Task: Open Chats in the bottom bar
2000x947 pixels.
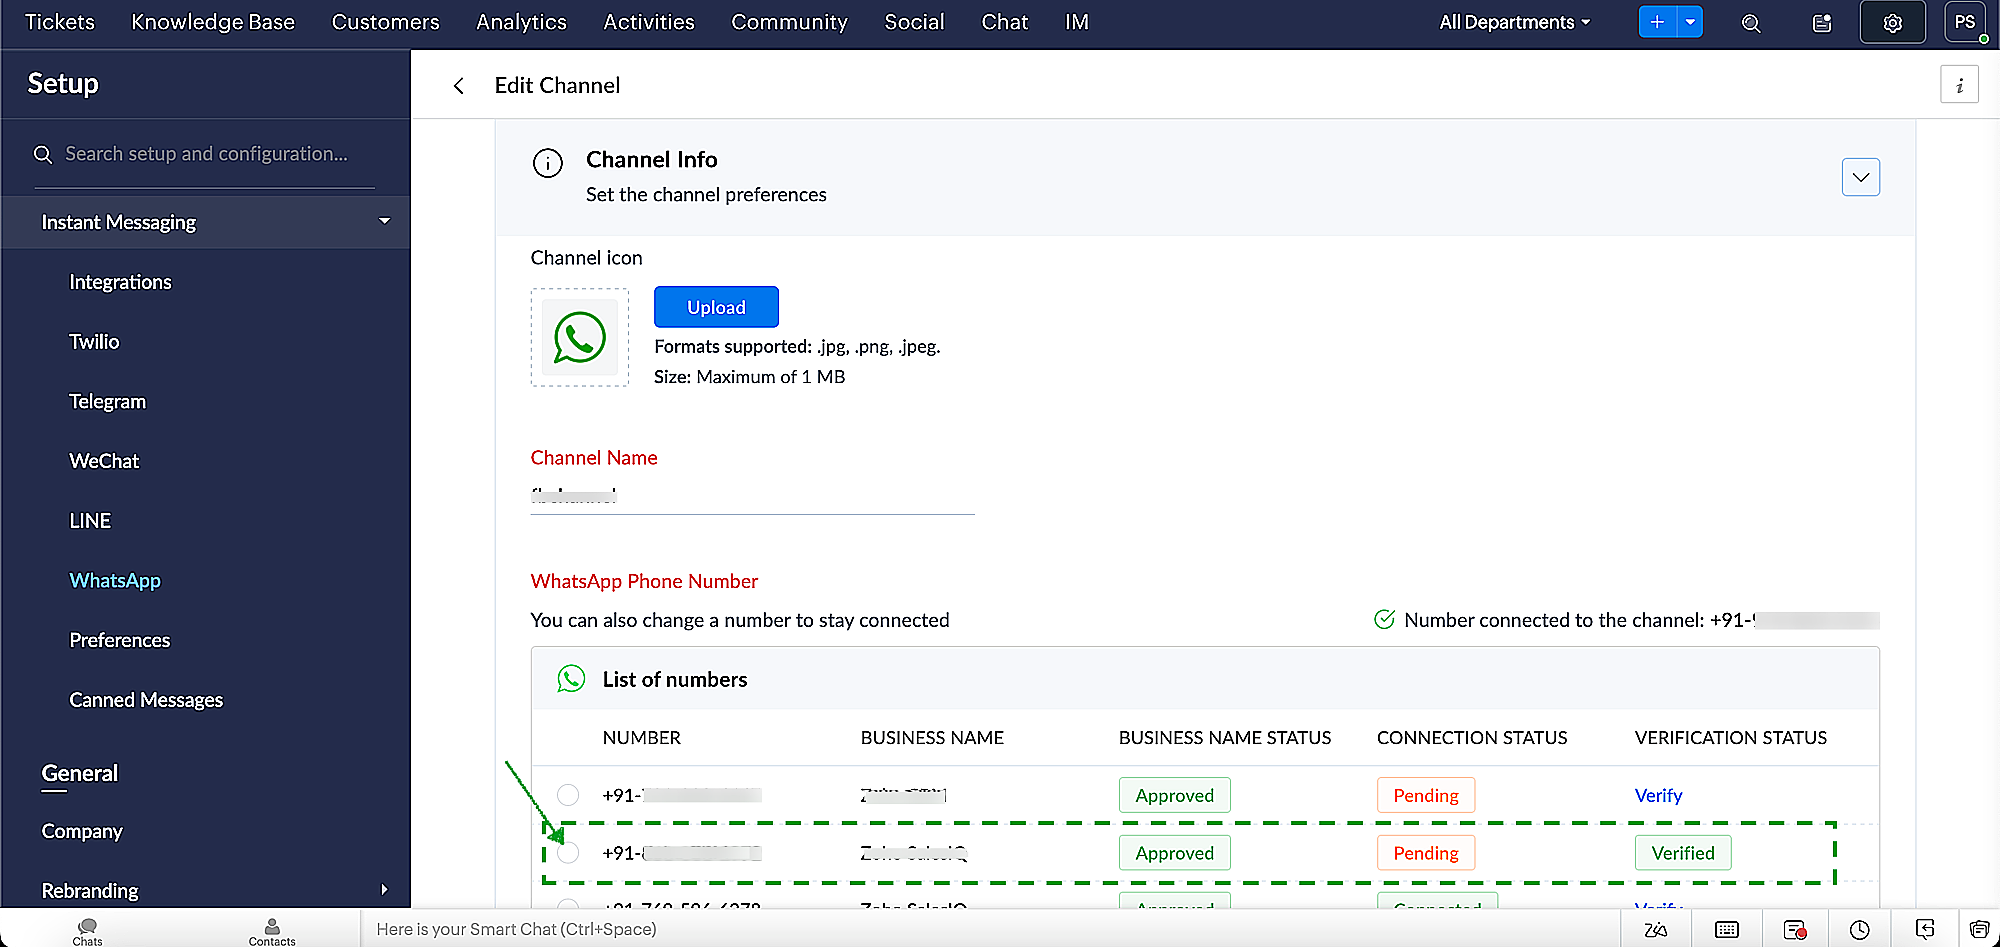Action: click(87, 930)
